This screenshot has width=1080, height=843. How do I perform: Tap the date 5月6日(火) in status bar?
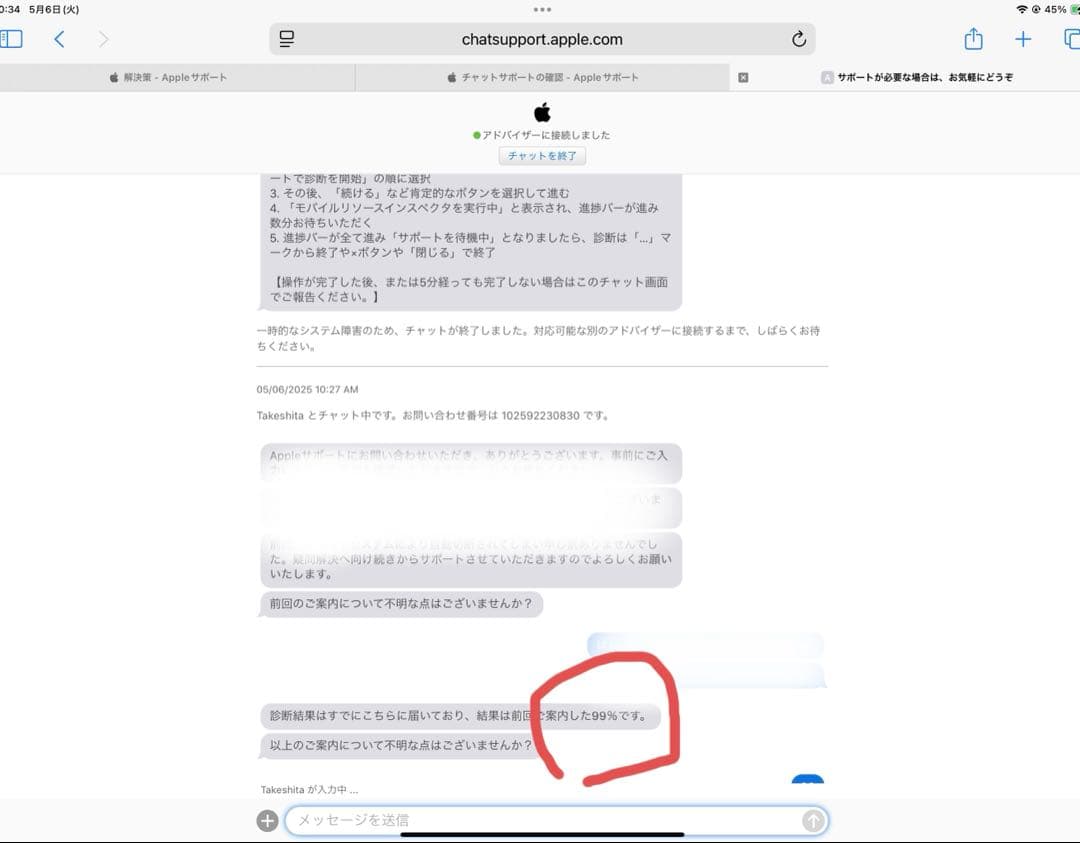(54, 10)
